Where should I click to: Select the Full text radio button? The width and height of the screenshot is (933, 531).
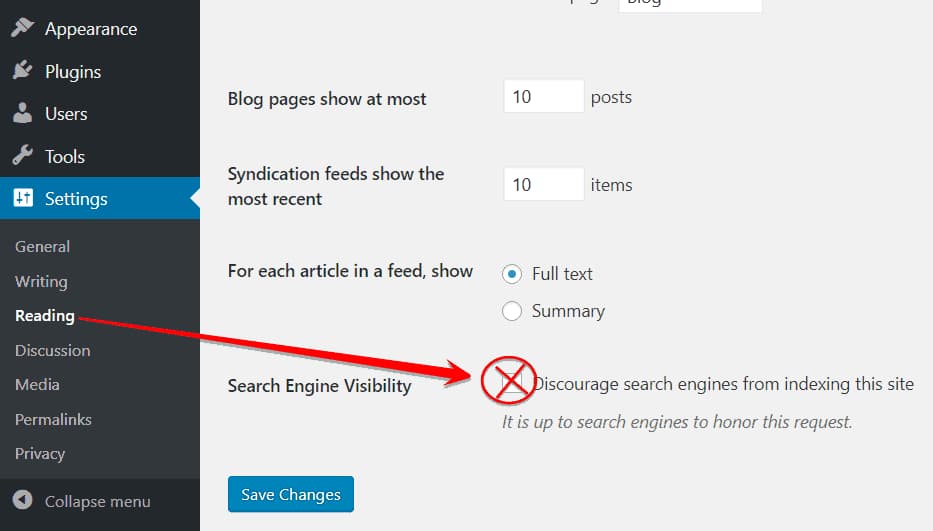click(x=512, y=274)
